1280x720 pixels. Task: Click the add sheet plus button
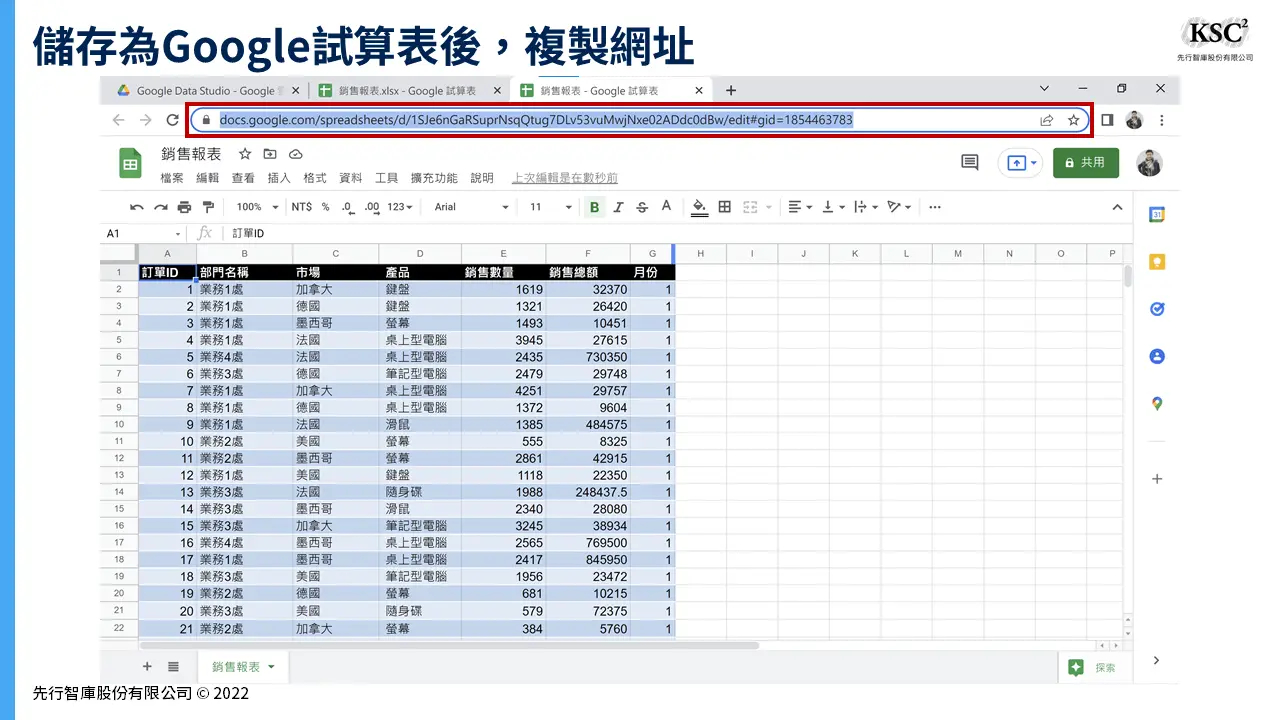pos(147,666)
